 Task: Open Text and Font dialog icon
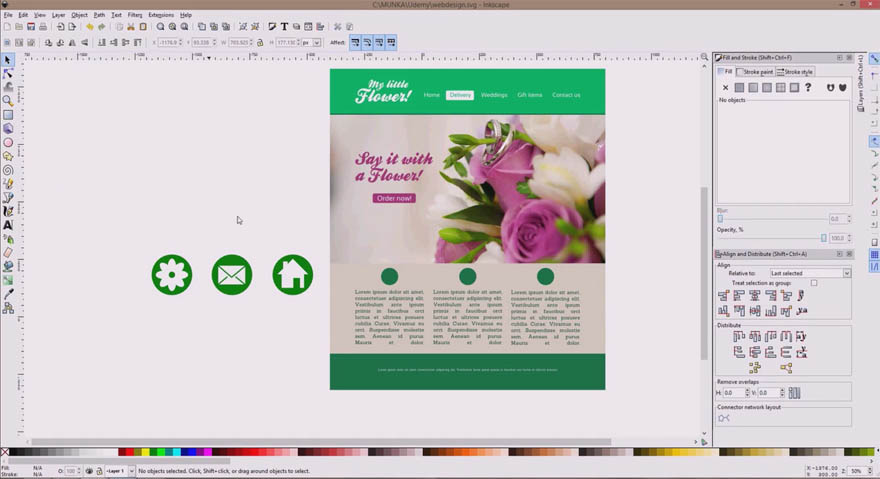pyautogui.click(x=285, y=27)
